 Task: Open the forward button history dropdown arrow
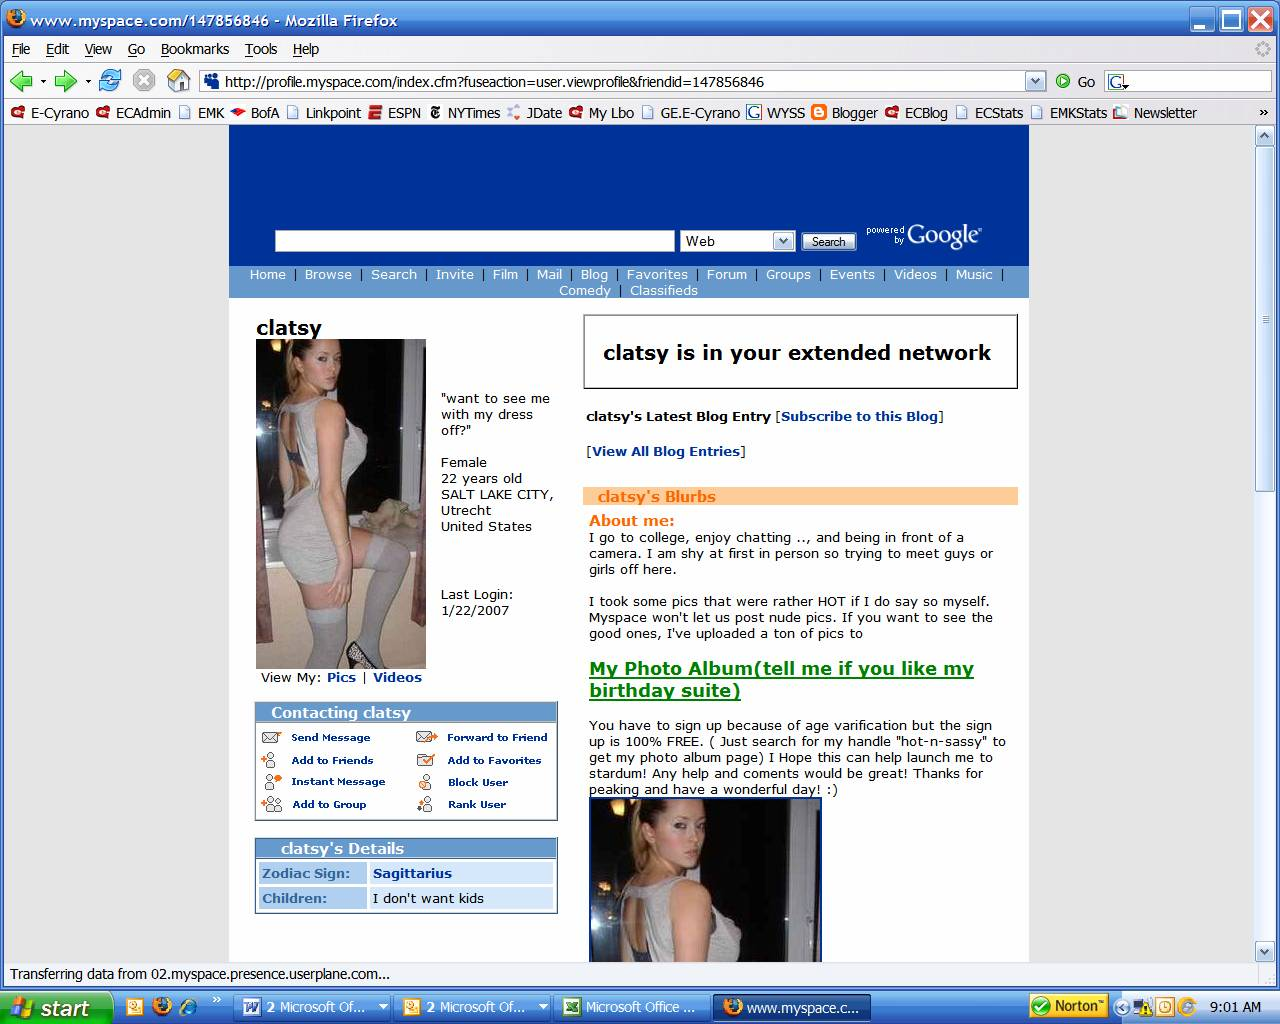[x=87, y=82]
